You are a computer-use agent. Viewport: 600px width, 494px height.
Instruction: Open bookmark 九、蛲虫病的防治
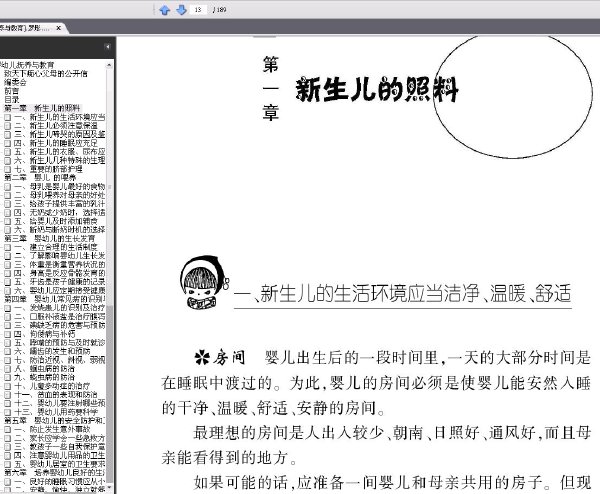pos(44,377)
